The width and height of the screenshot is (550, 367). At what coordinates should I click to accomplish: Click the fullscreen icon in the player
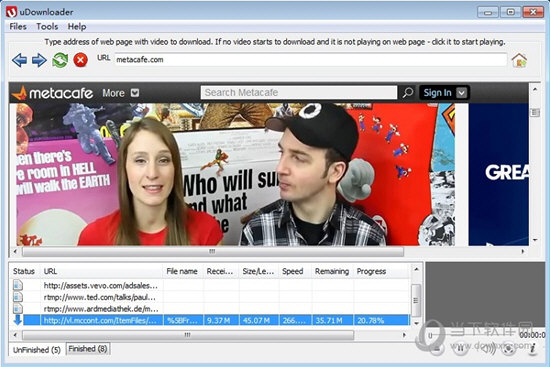pos(508,348)
